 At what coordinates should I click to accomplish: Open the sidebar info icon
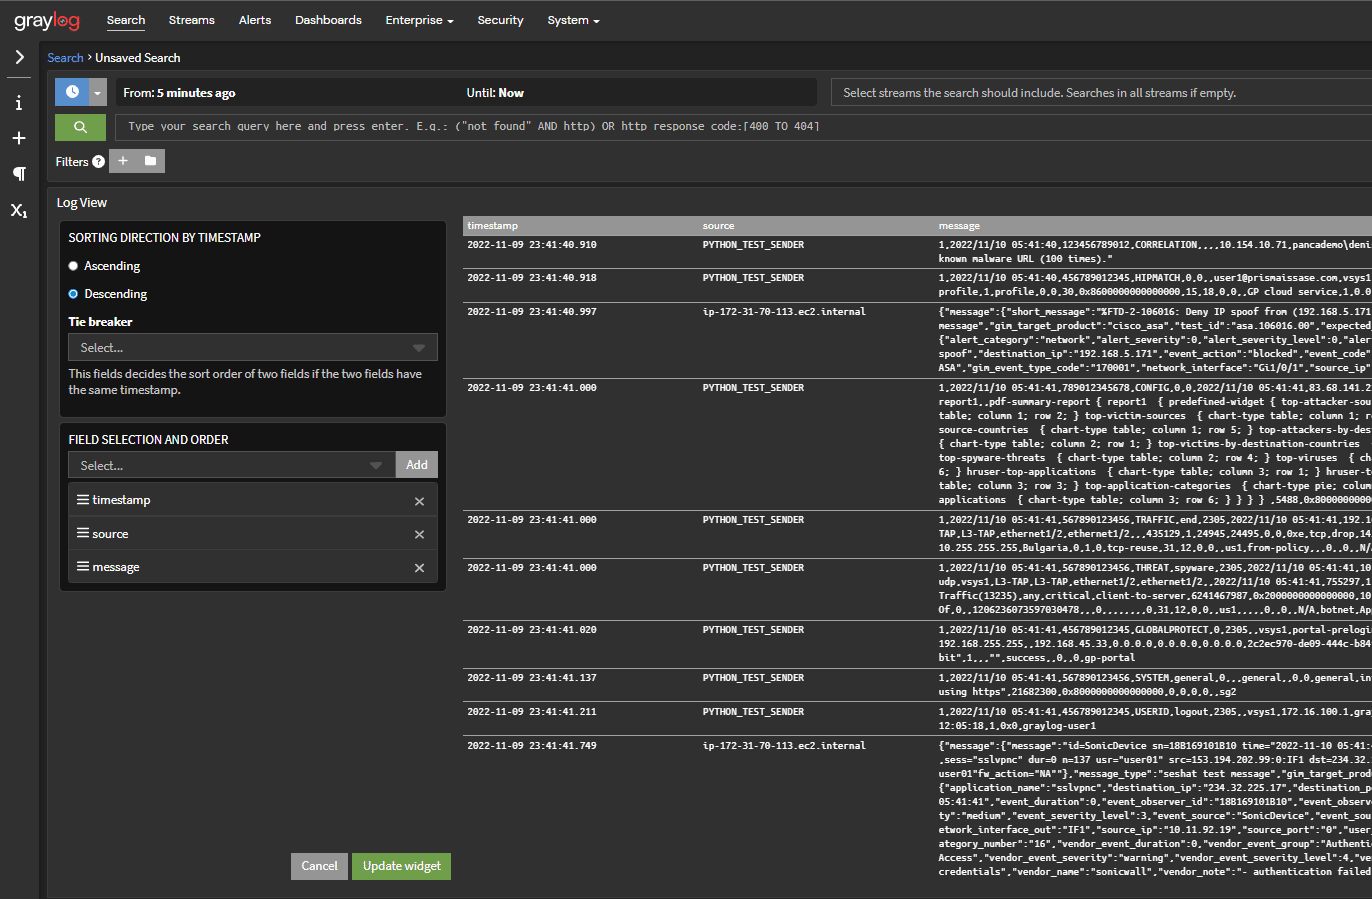pyautogui.click(x=19, y=103)
